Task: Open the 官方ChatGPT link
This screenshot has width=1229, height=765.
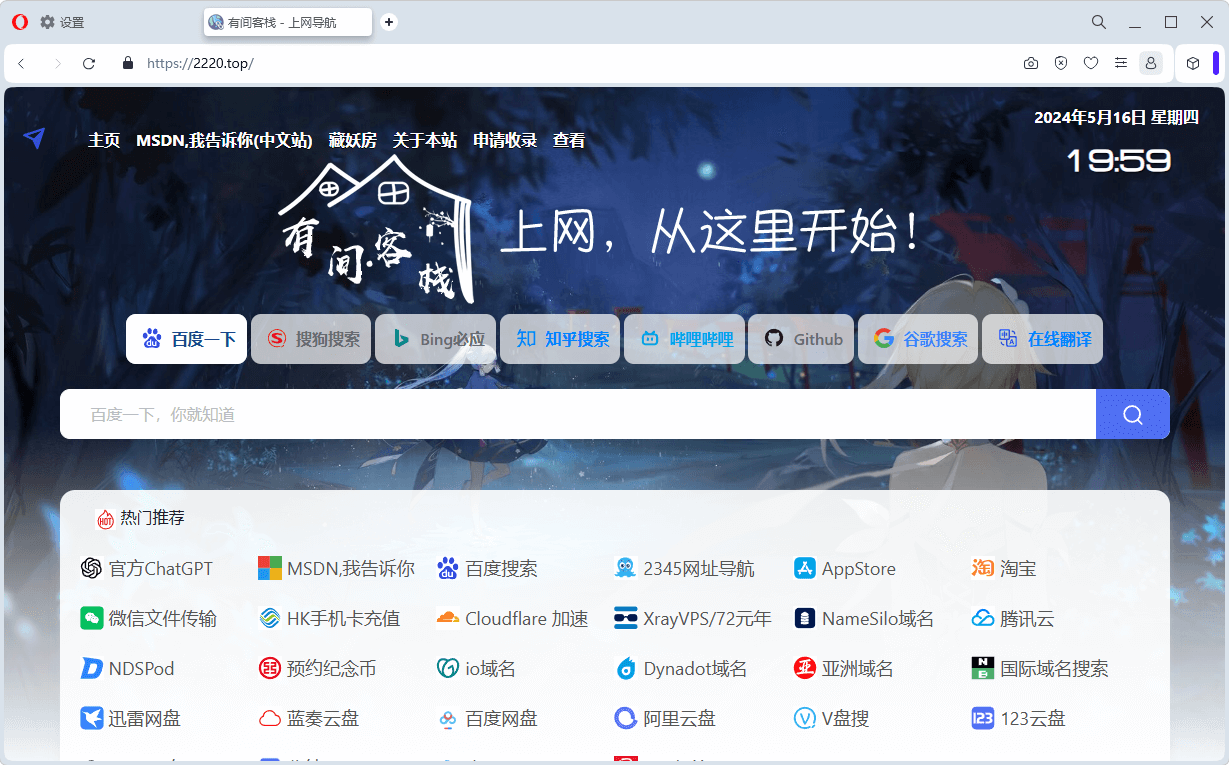Action: pyautogui.click(x=147, y=569)
